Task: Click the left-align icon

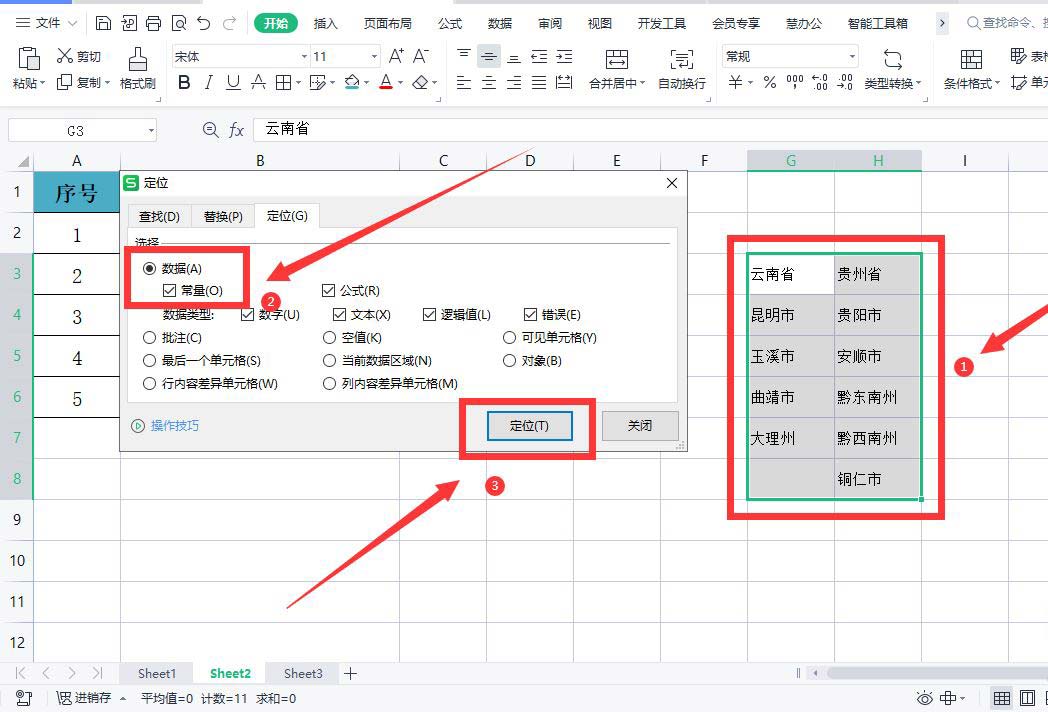Action: (464, 82)
